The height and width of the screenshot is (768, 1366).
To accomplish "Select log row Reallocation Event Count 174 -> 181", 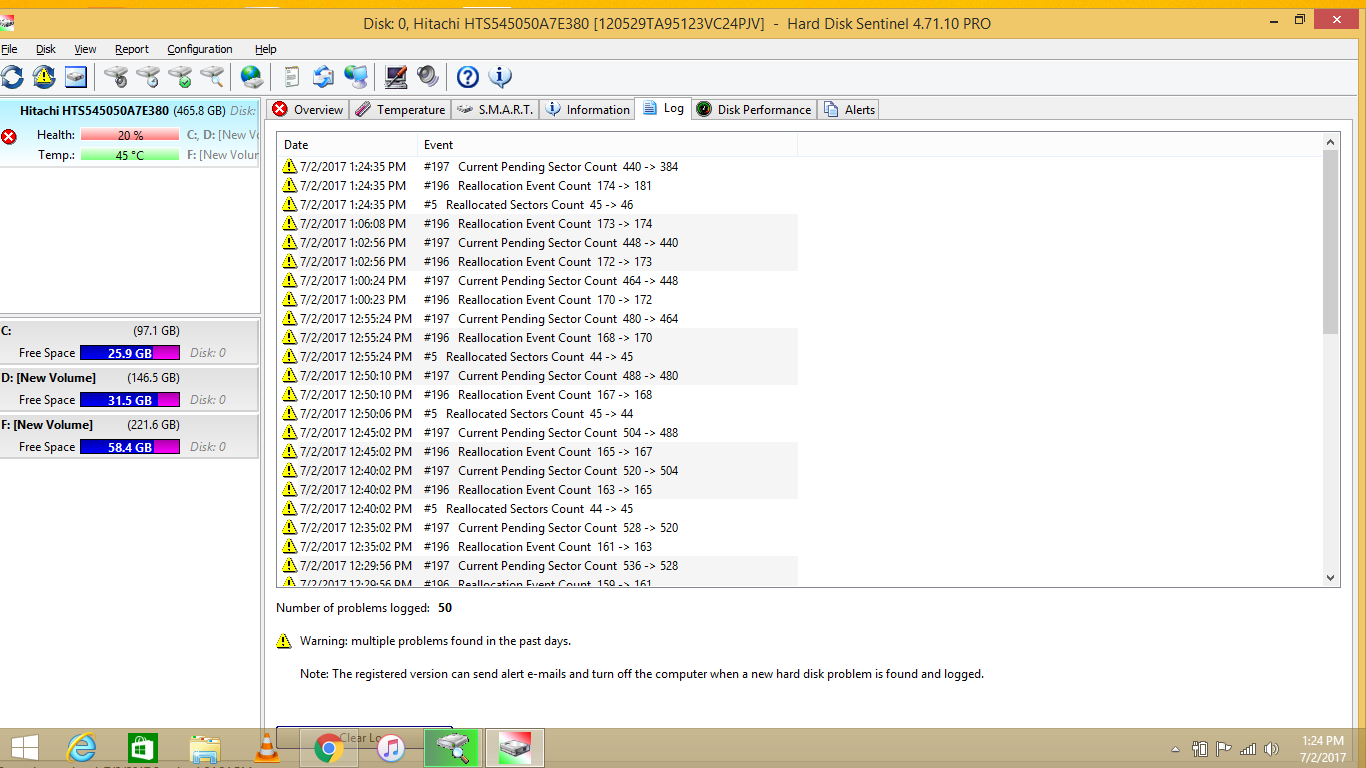I will point(538,186).
